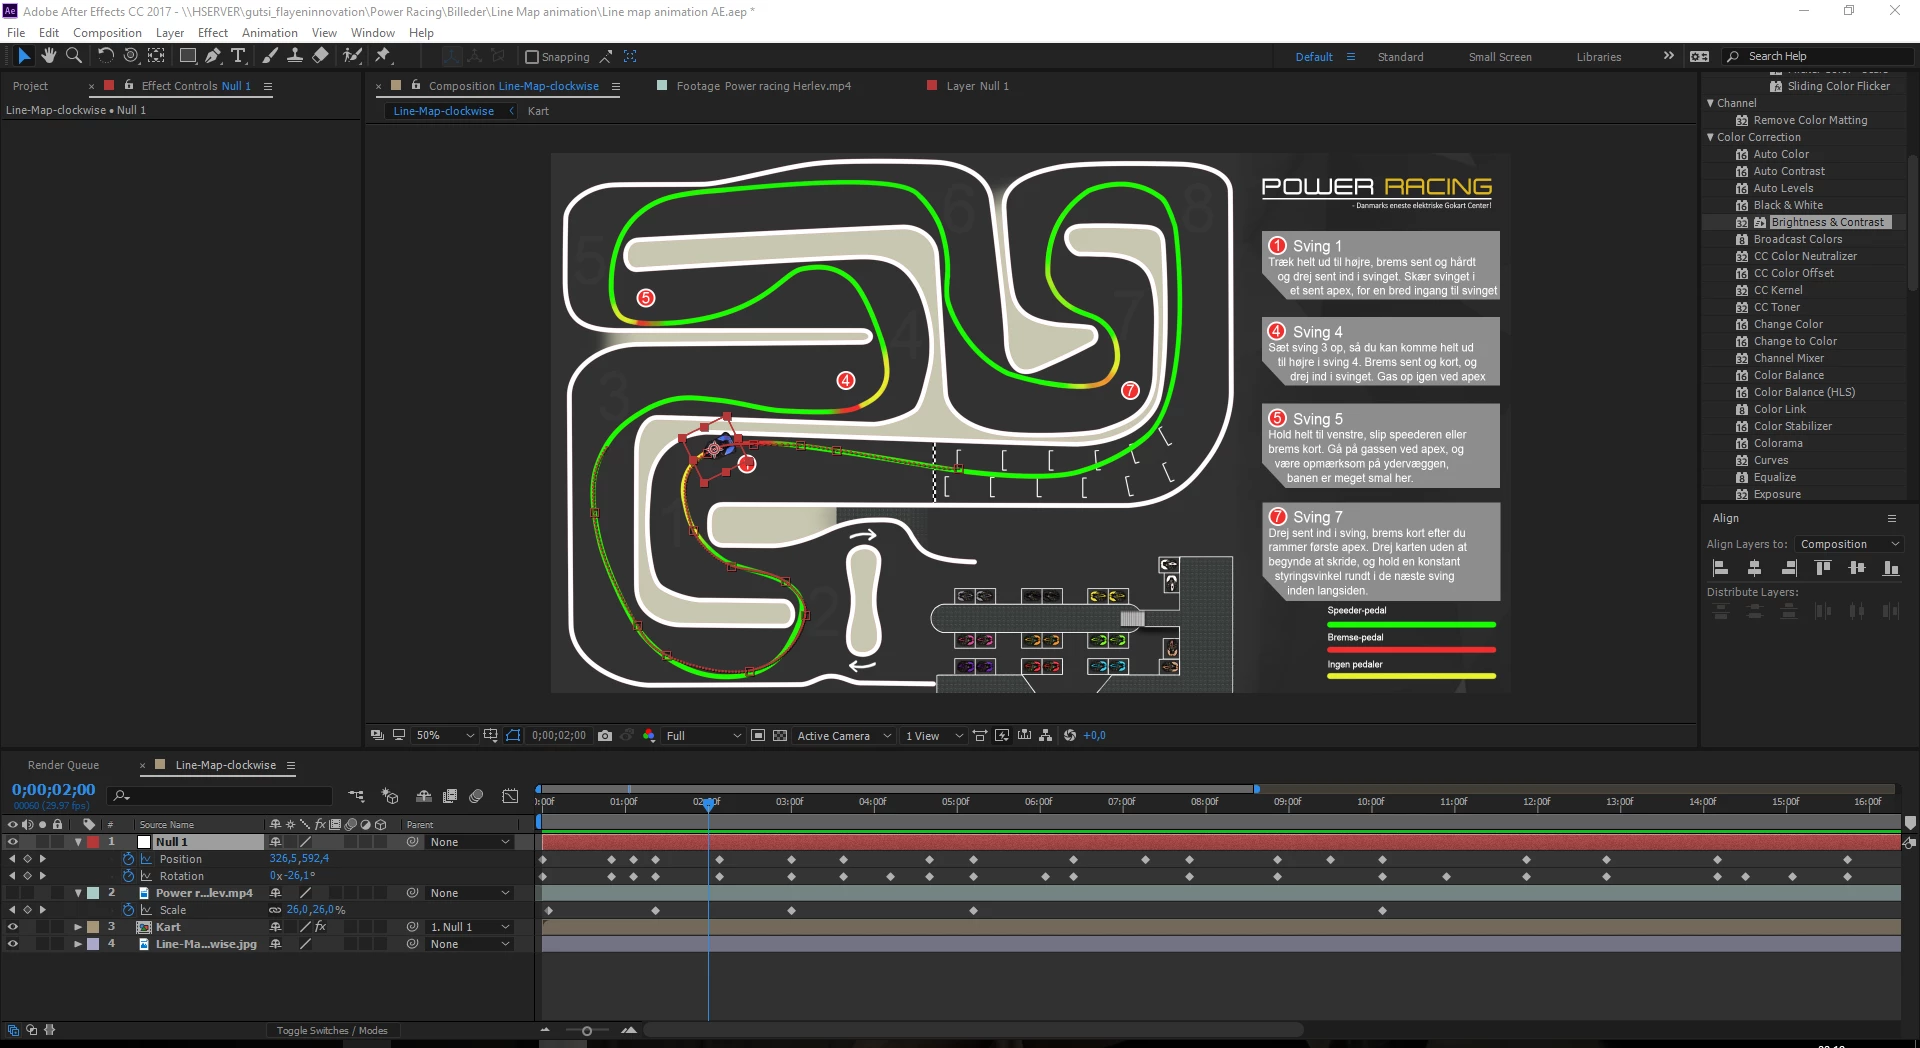Image resolution: width=1920 pixels, height=1048 pixels.
Task: Open the 50% magnification dropdown
Action: tap(445, 735)
